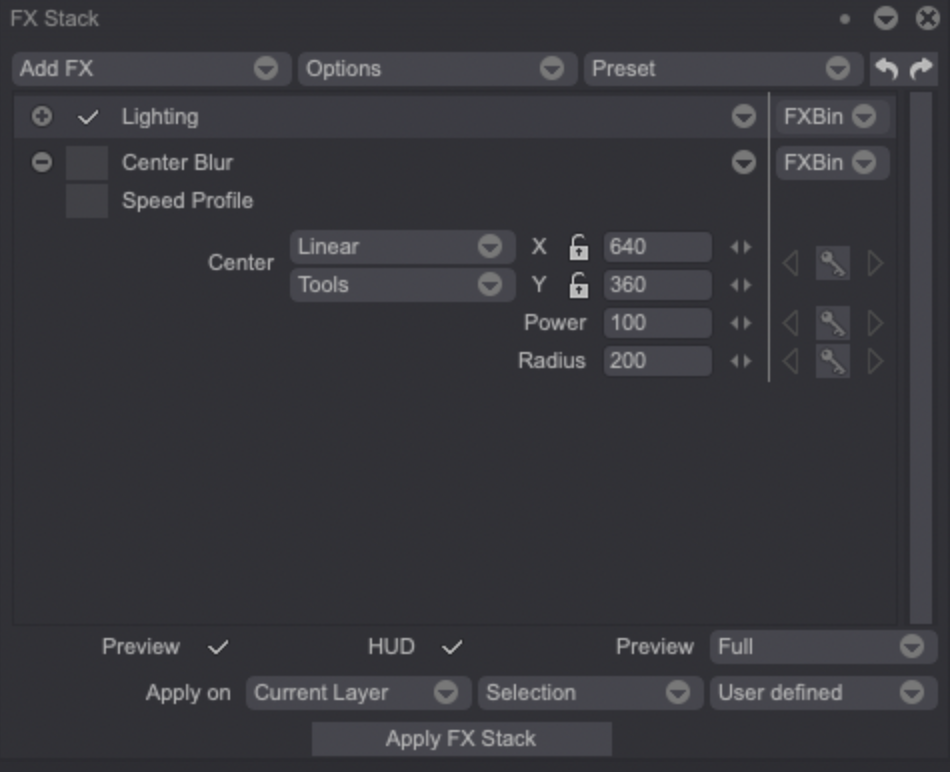Click the redo arrow icon
950x772 pixels.
pyautogui.click(x=921, y=68)
